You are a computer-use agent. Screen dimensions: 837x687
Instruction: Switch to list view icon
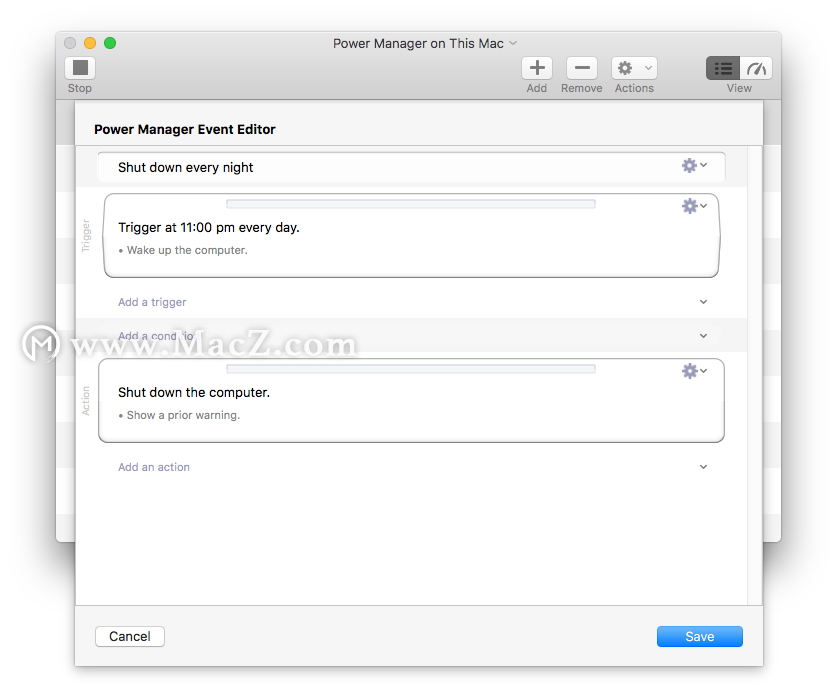pyautogui.click(x=723, y=68)
